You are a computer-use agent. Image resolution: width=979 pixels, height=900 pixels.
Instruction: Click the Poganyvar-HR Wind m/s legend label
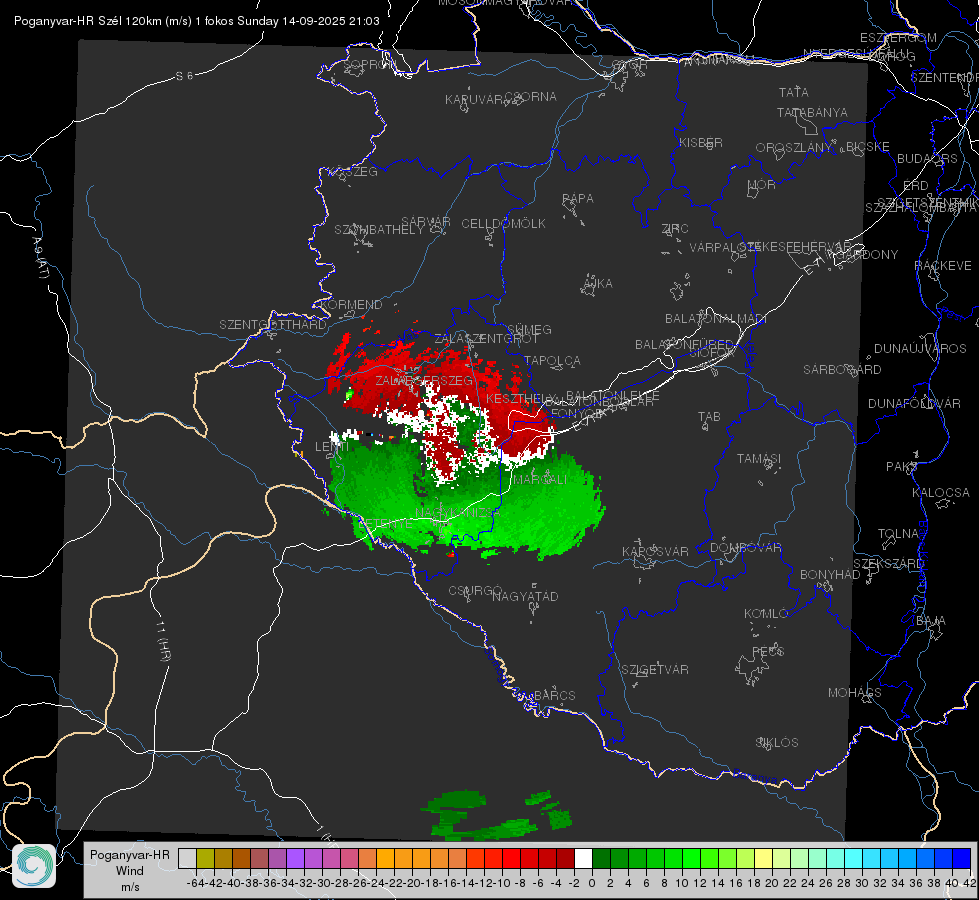130,871
